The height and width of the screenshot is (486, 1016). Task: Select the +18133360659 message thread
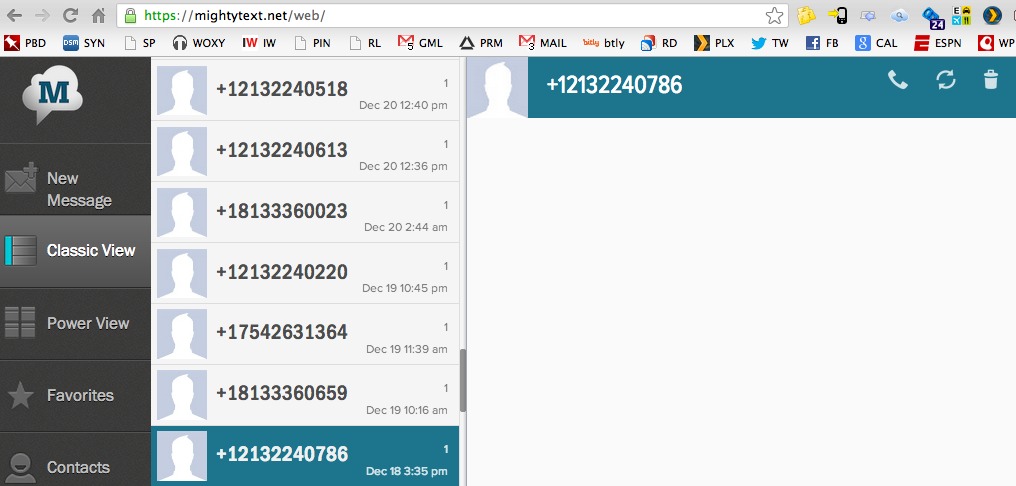coord(305,394)
